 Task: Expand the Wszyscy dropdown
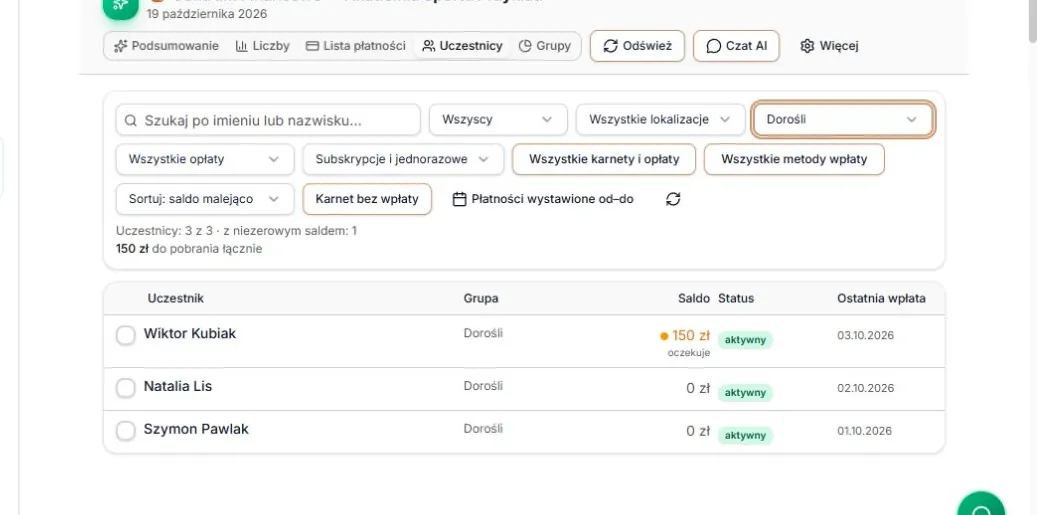click(x=498, y=120)
